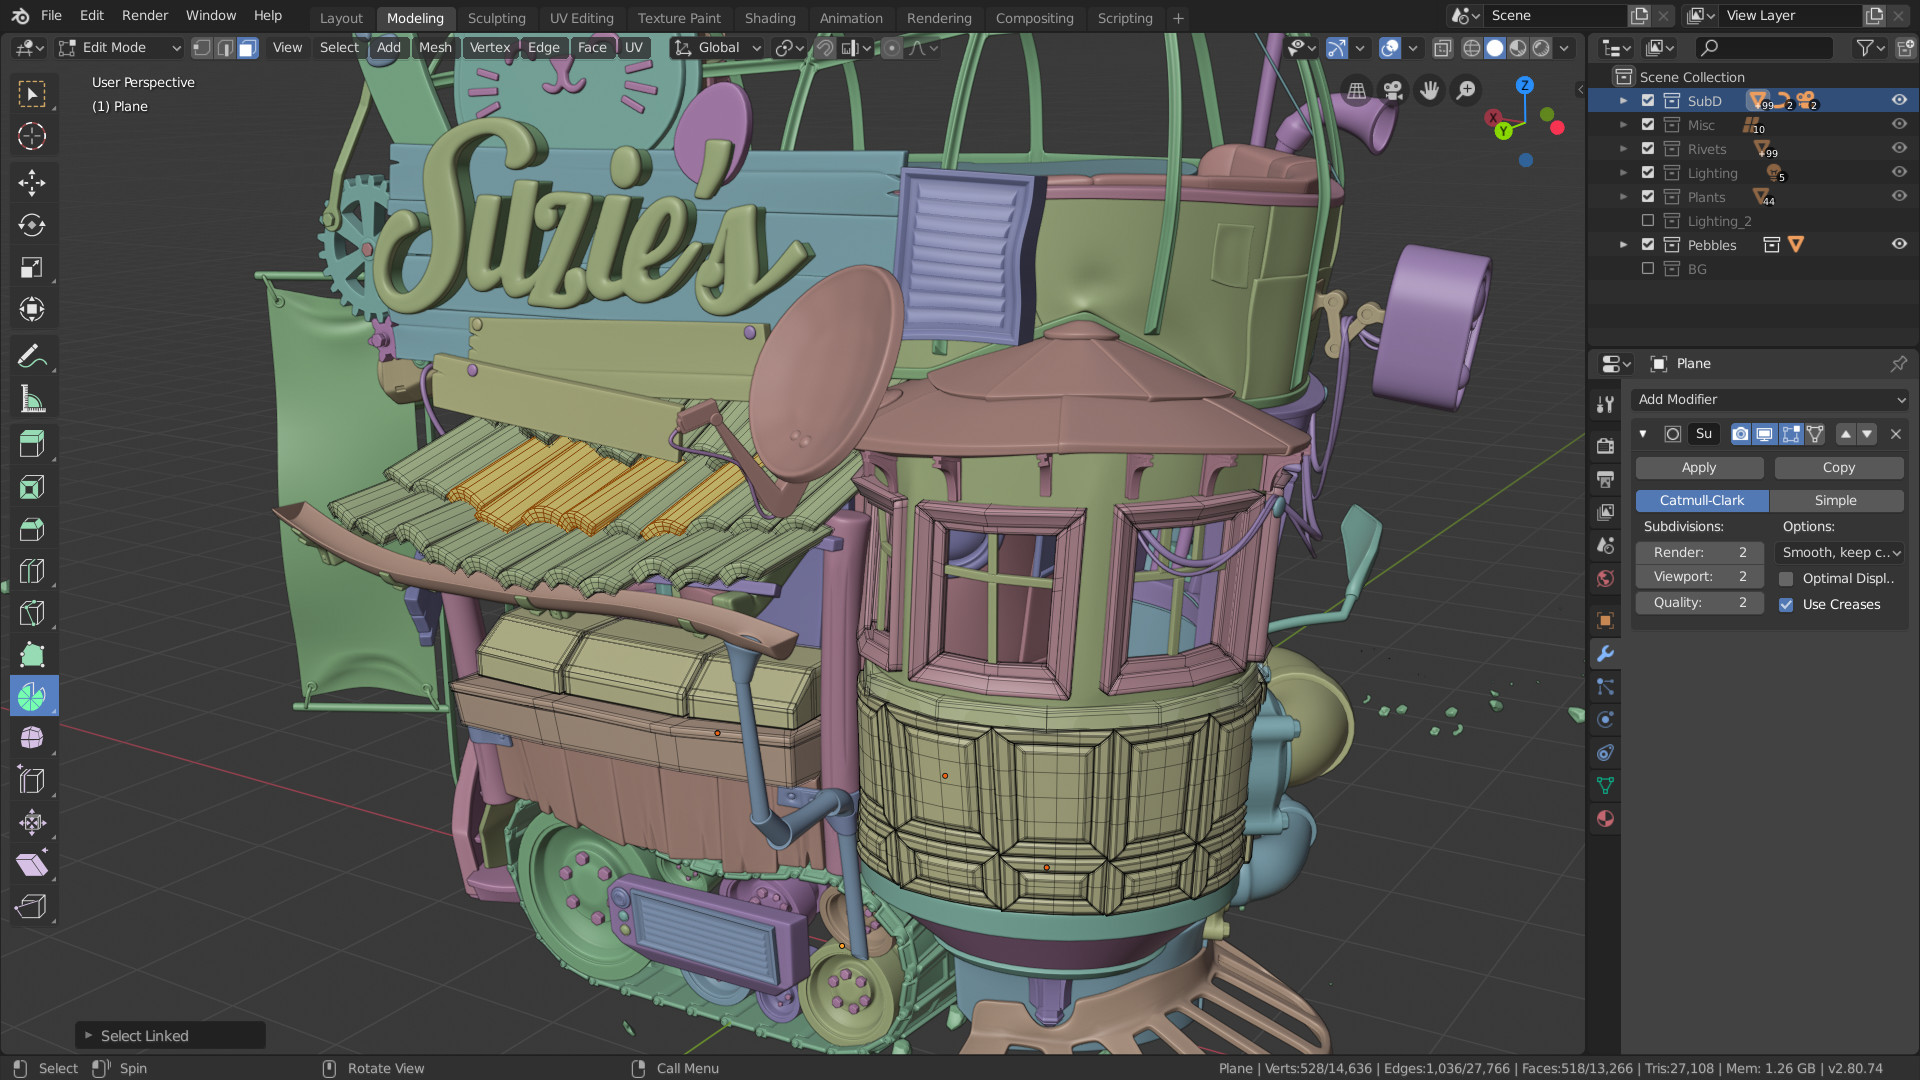Expand the SubD collection in outliner
Viewport: 1920px width, 1080px height.
tap(1623, 100)
